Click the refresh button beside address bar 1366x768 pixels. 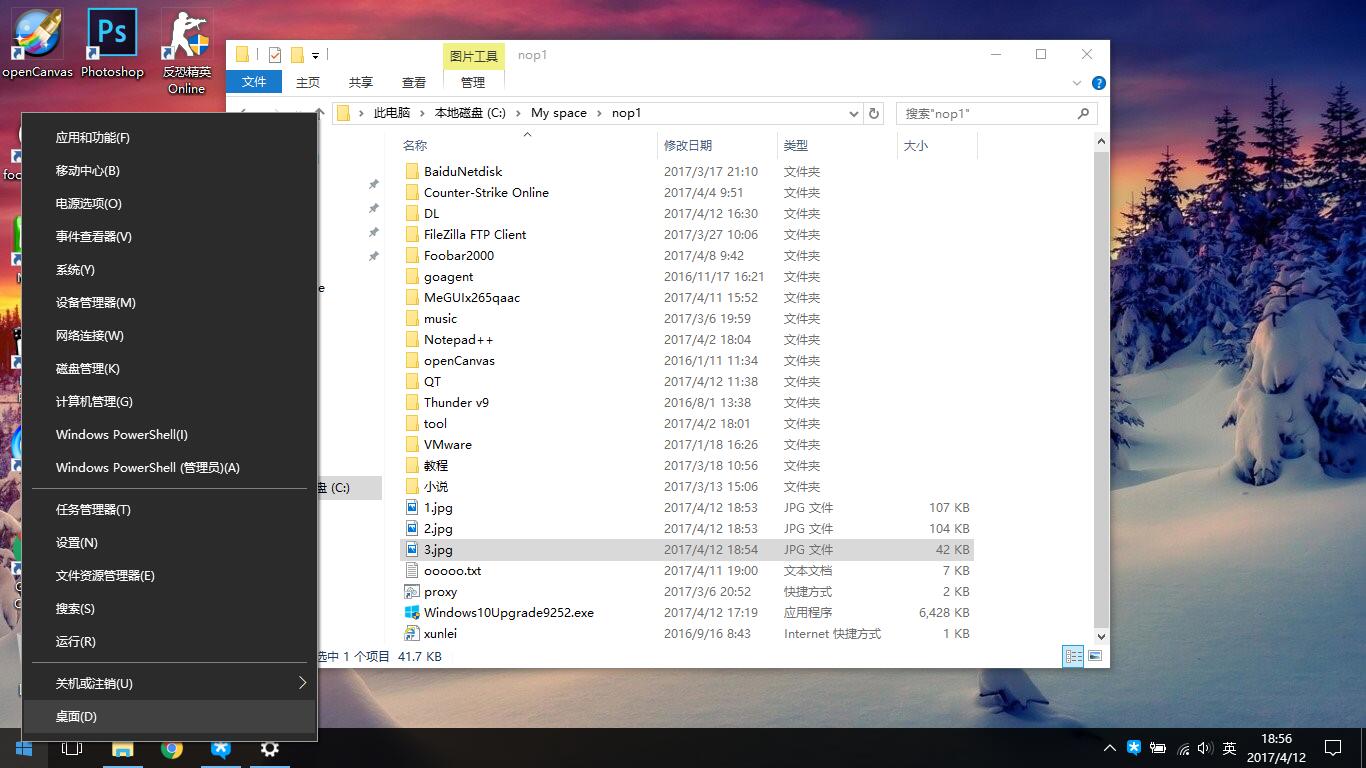tap(874, 114)
